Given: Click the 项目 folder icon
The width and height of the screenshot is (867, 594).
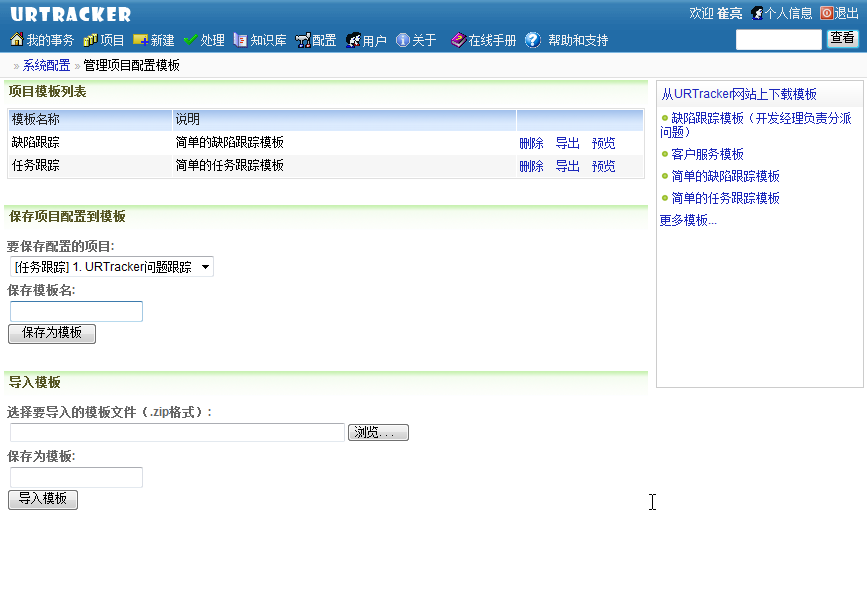Looking at the screenshot, I should [90, 40].
